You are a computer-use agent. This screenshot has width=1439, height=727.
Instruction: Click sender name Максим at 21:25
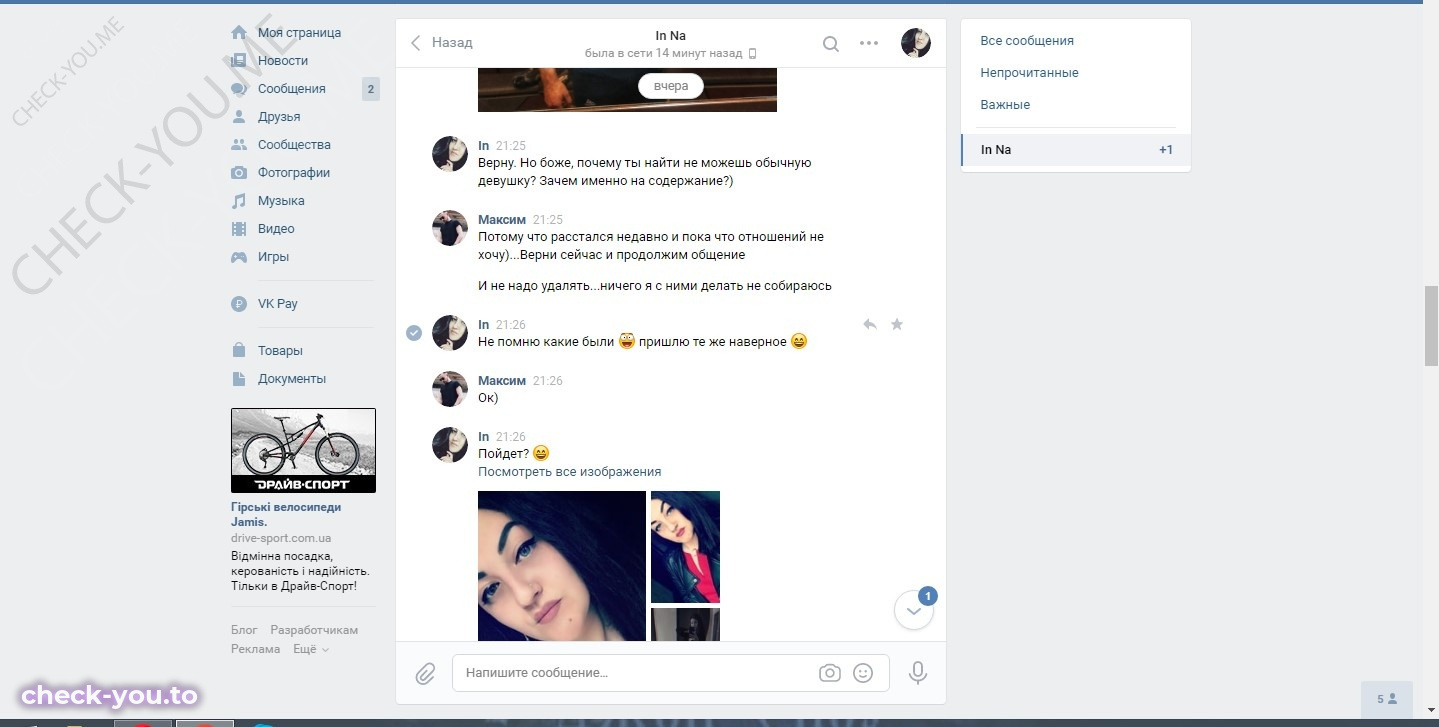click(502, 219)
